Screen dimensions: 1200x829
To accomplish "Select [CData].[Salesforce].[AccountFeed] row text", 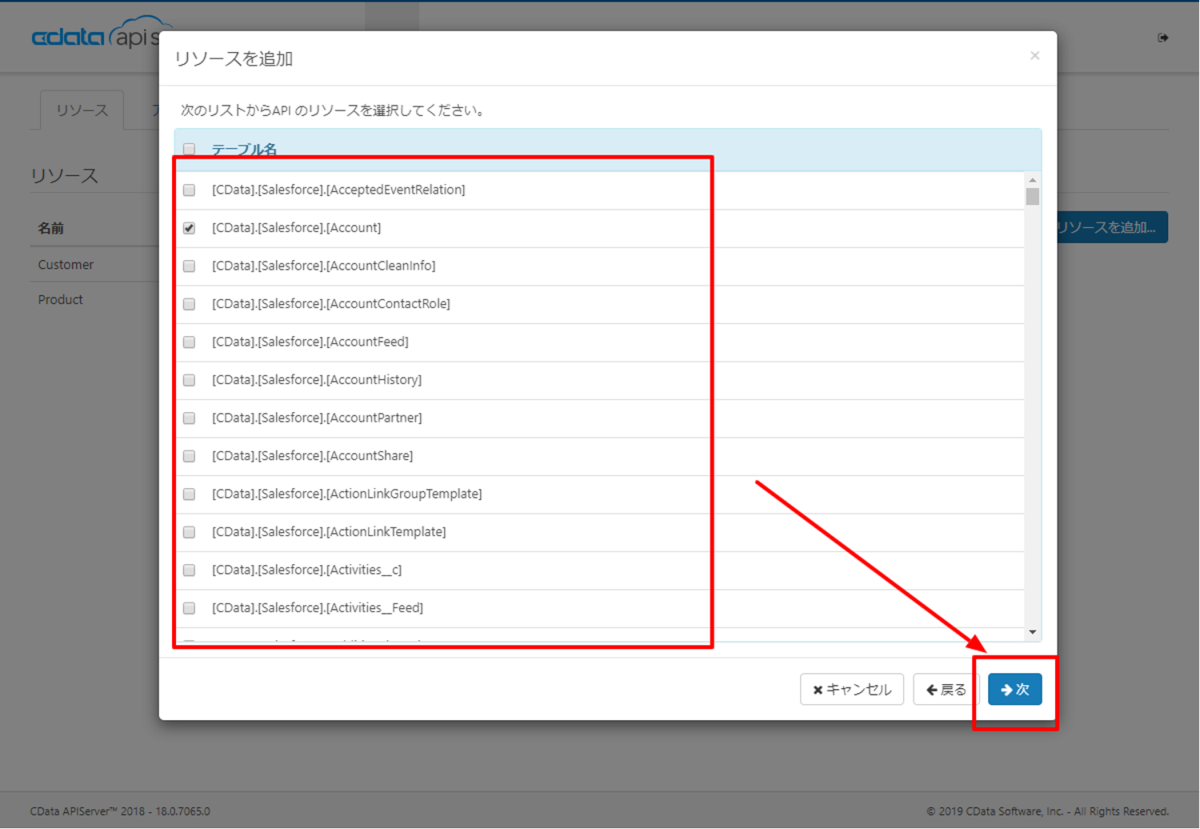I will coord(310,342).
